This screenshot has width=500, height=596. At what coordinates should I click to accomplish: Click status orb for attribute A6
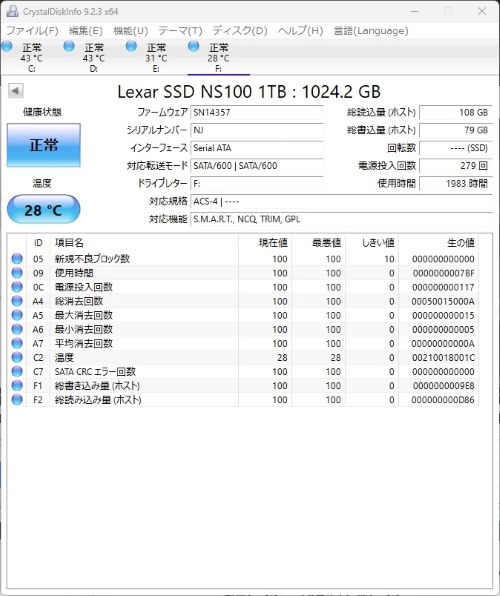coord(17,329)
